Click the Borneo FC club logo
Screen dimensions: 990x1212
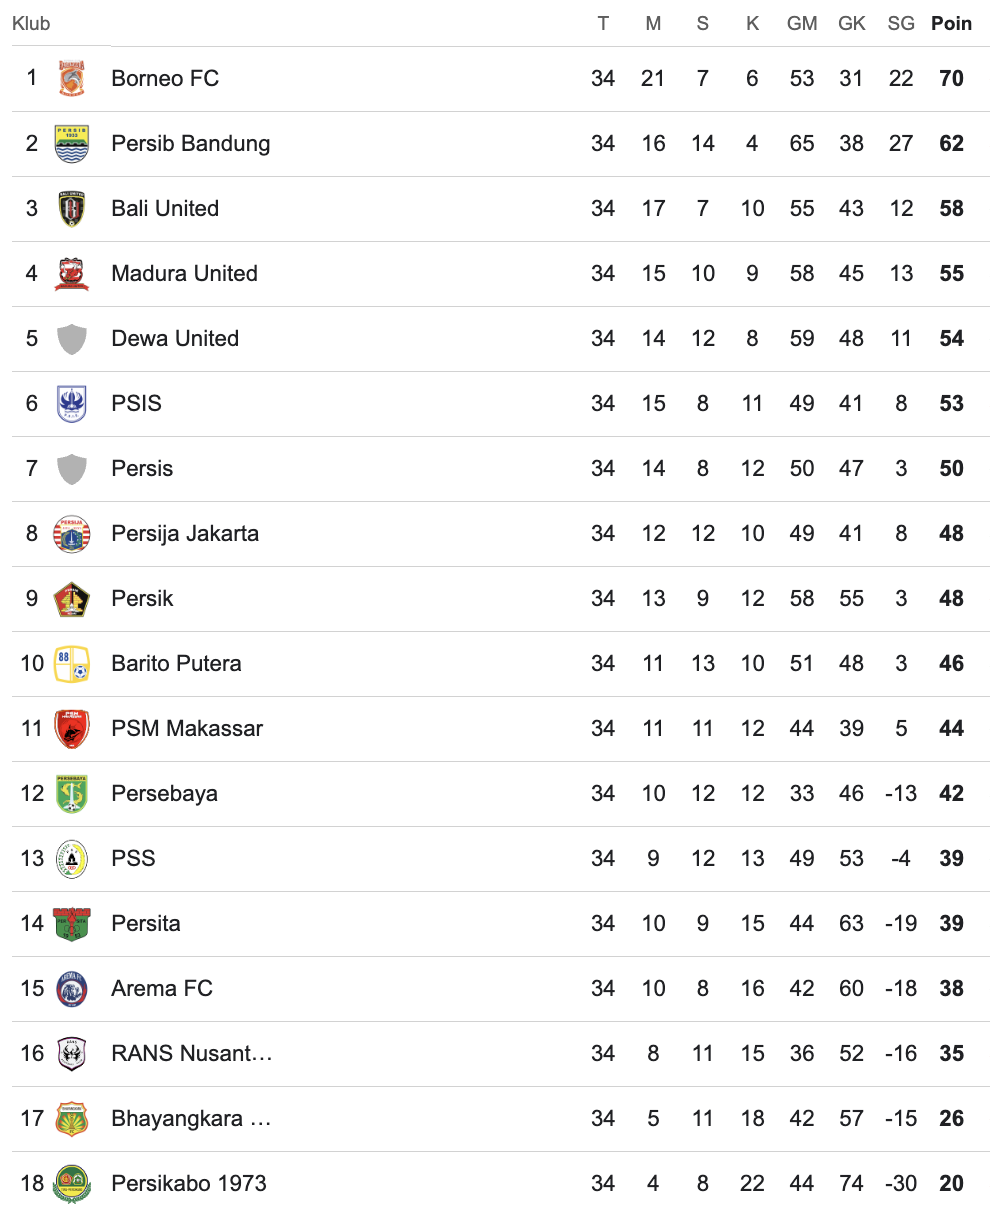[72, 79]
